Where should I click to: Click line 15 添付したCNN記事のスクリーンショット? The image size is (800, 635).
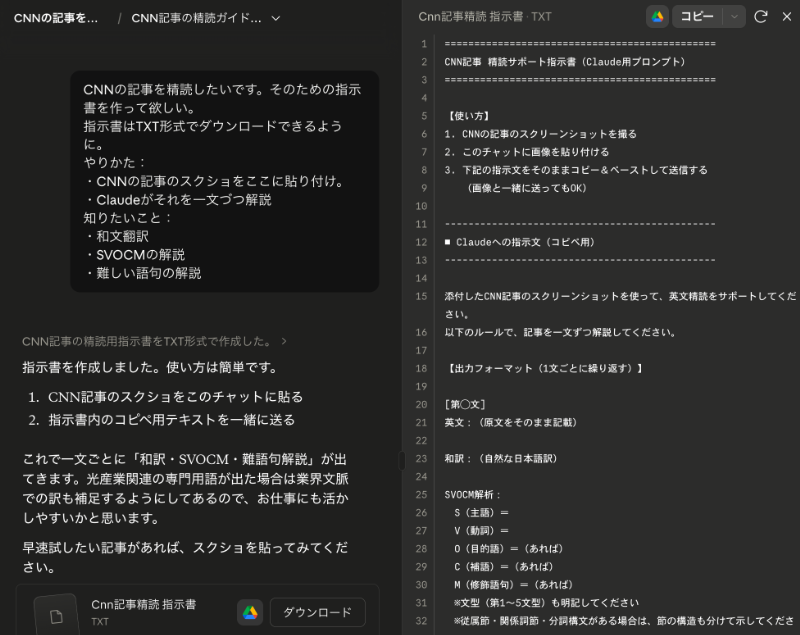click(x=620, y=305)
